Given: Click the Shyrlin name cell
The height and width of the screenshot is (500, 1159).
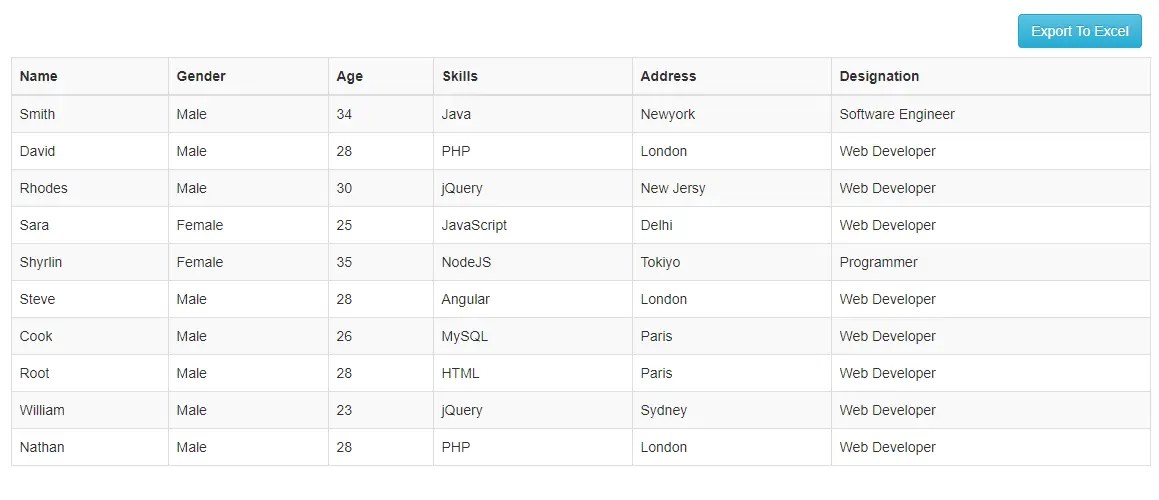Looking at the screenshot, I should (41, 262).
